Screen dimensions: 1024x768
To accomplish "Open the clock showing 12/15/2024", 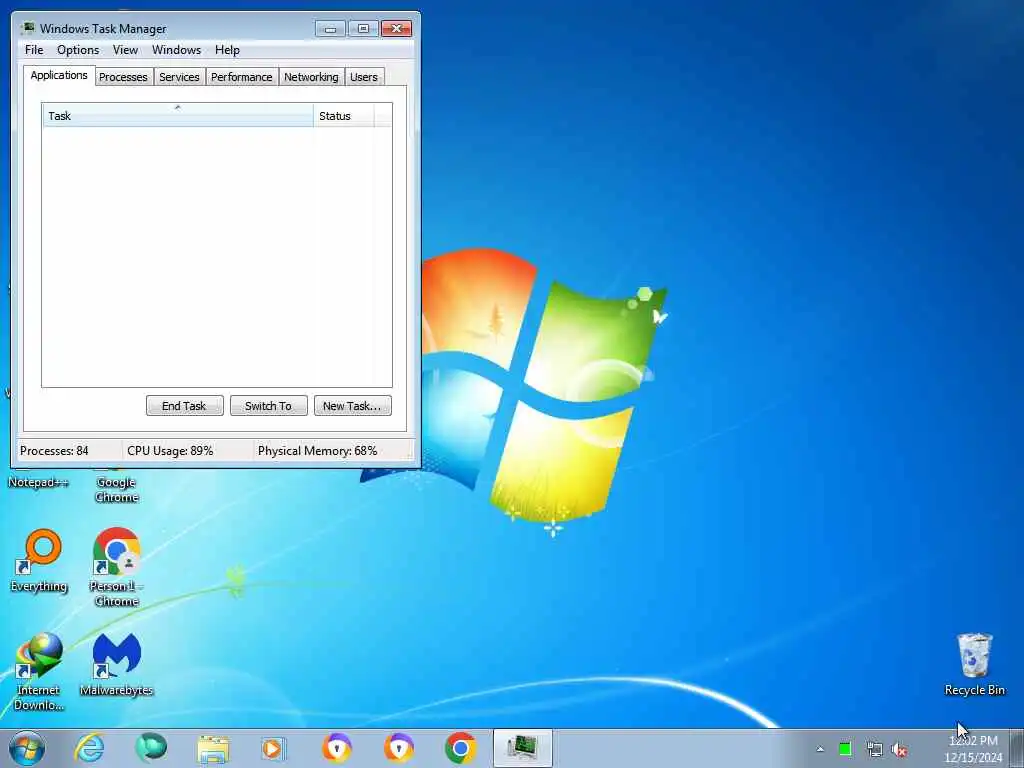I will click(973, 749).
